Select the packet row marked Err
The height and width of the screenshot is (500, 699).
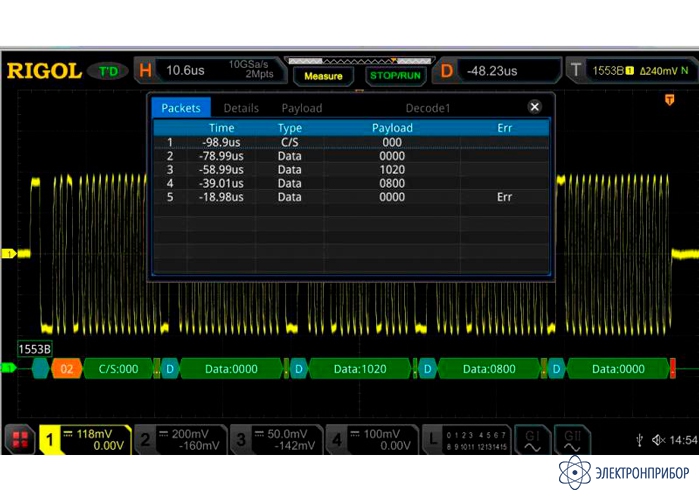[x=351, y=197]
